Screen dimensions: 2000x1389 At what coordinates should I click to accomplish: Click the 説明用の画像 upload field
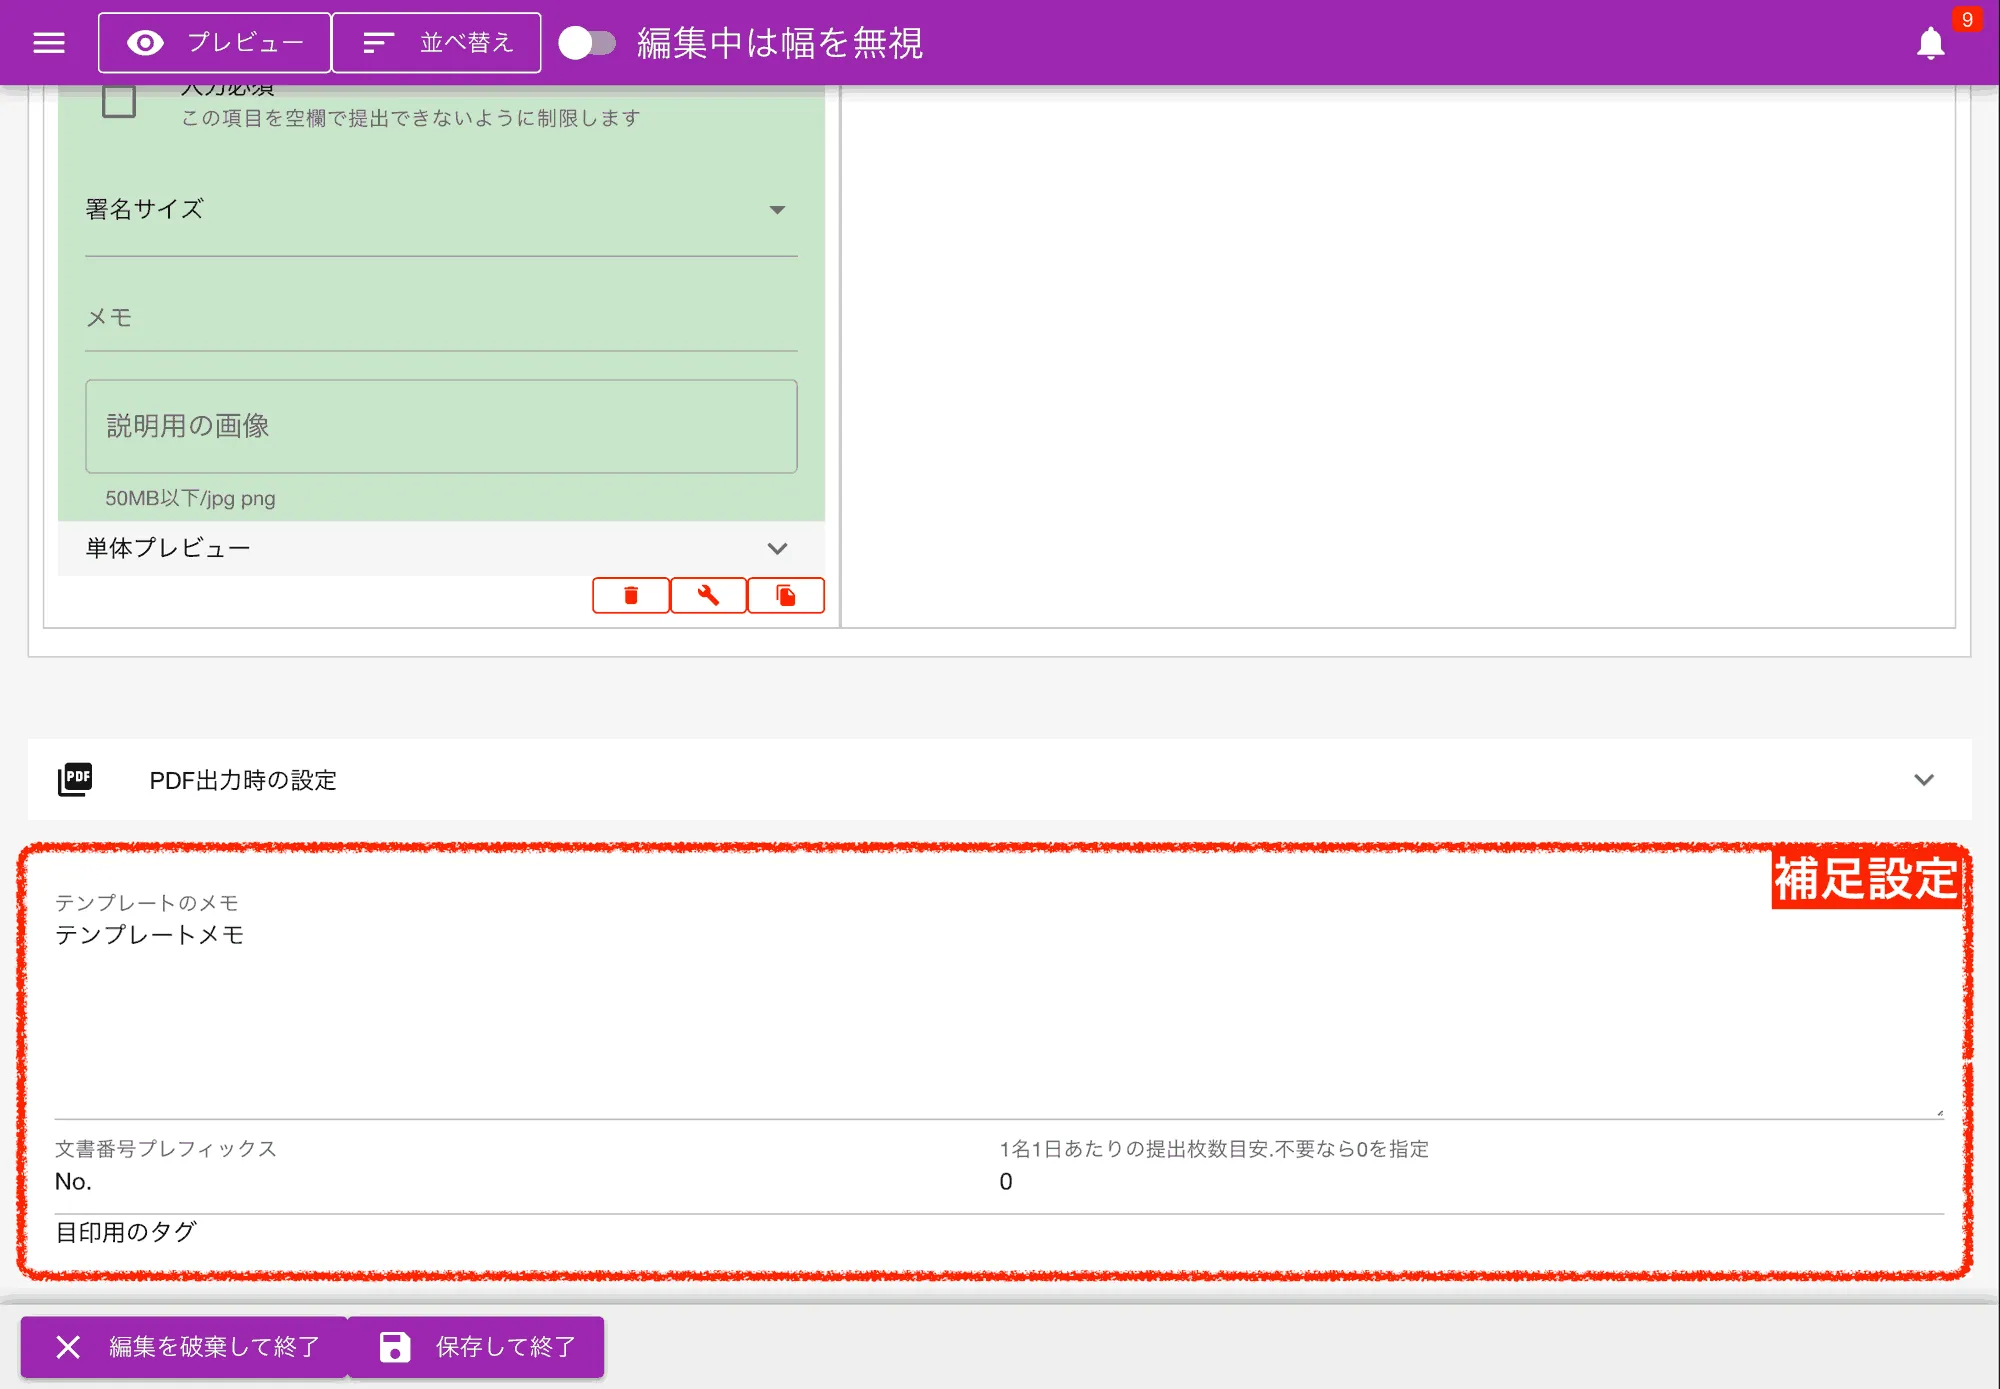click(440, 426)
